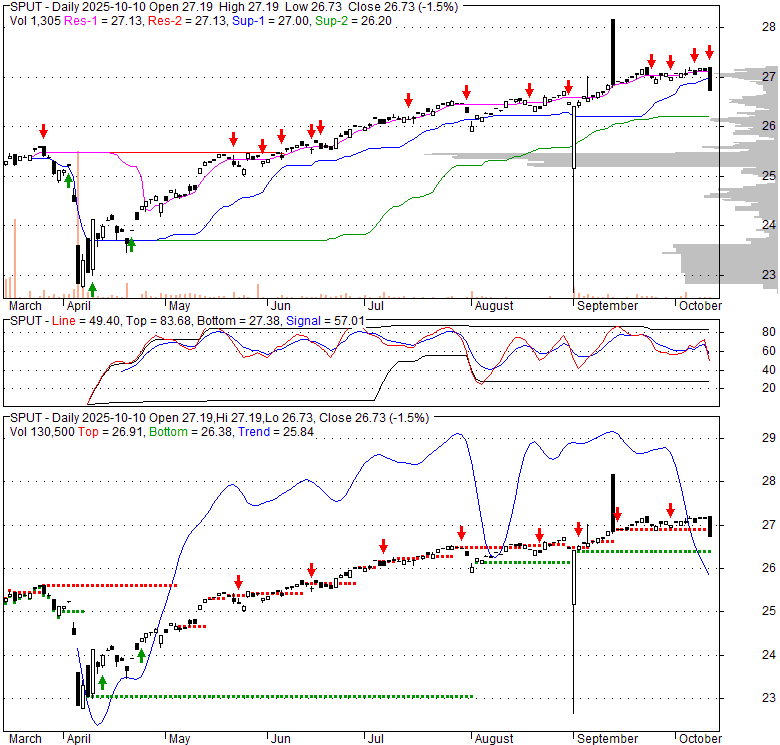Click 'Close 26.73 (-1.5%)' in top chart header
The height and width of the screenshot is (745, 780).
click(403, 7)
